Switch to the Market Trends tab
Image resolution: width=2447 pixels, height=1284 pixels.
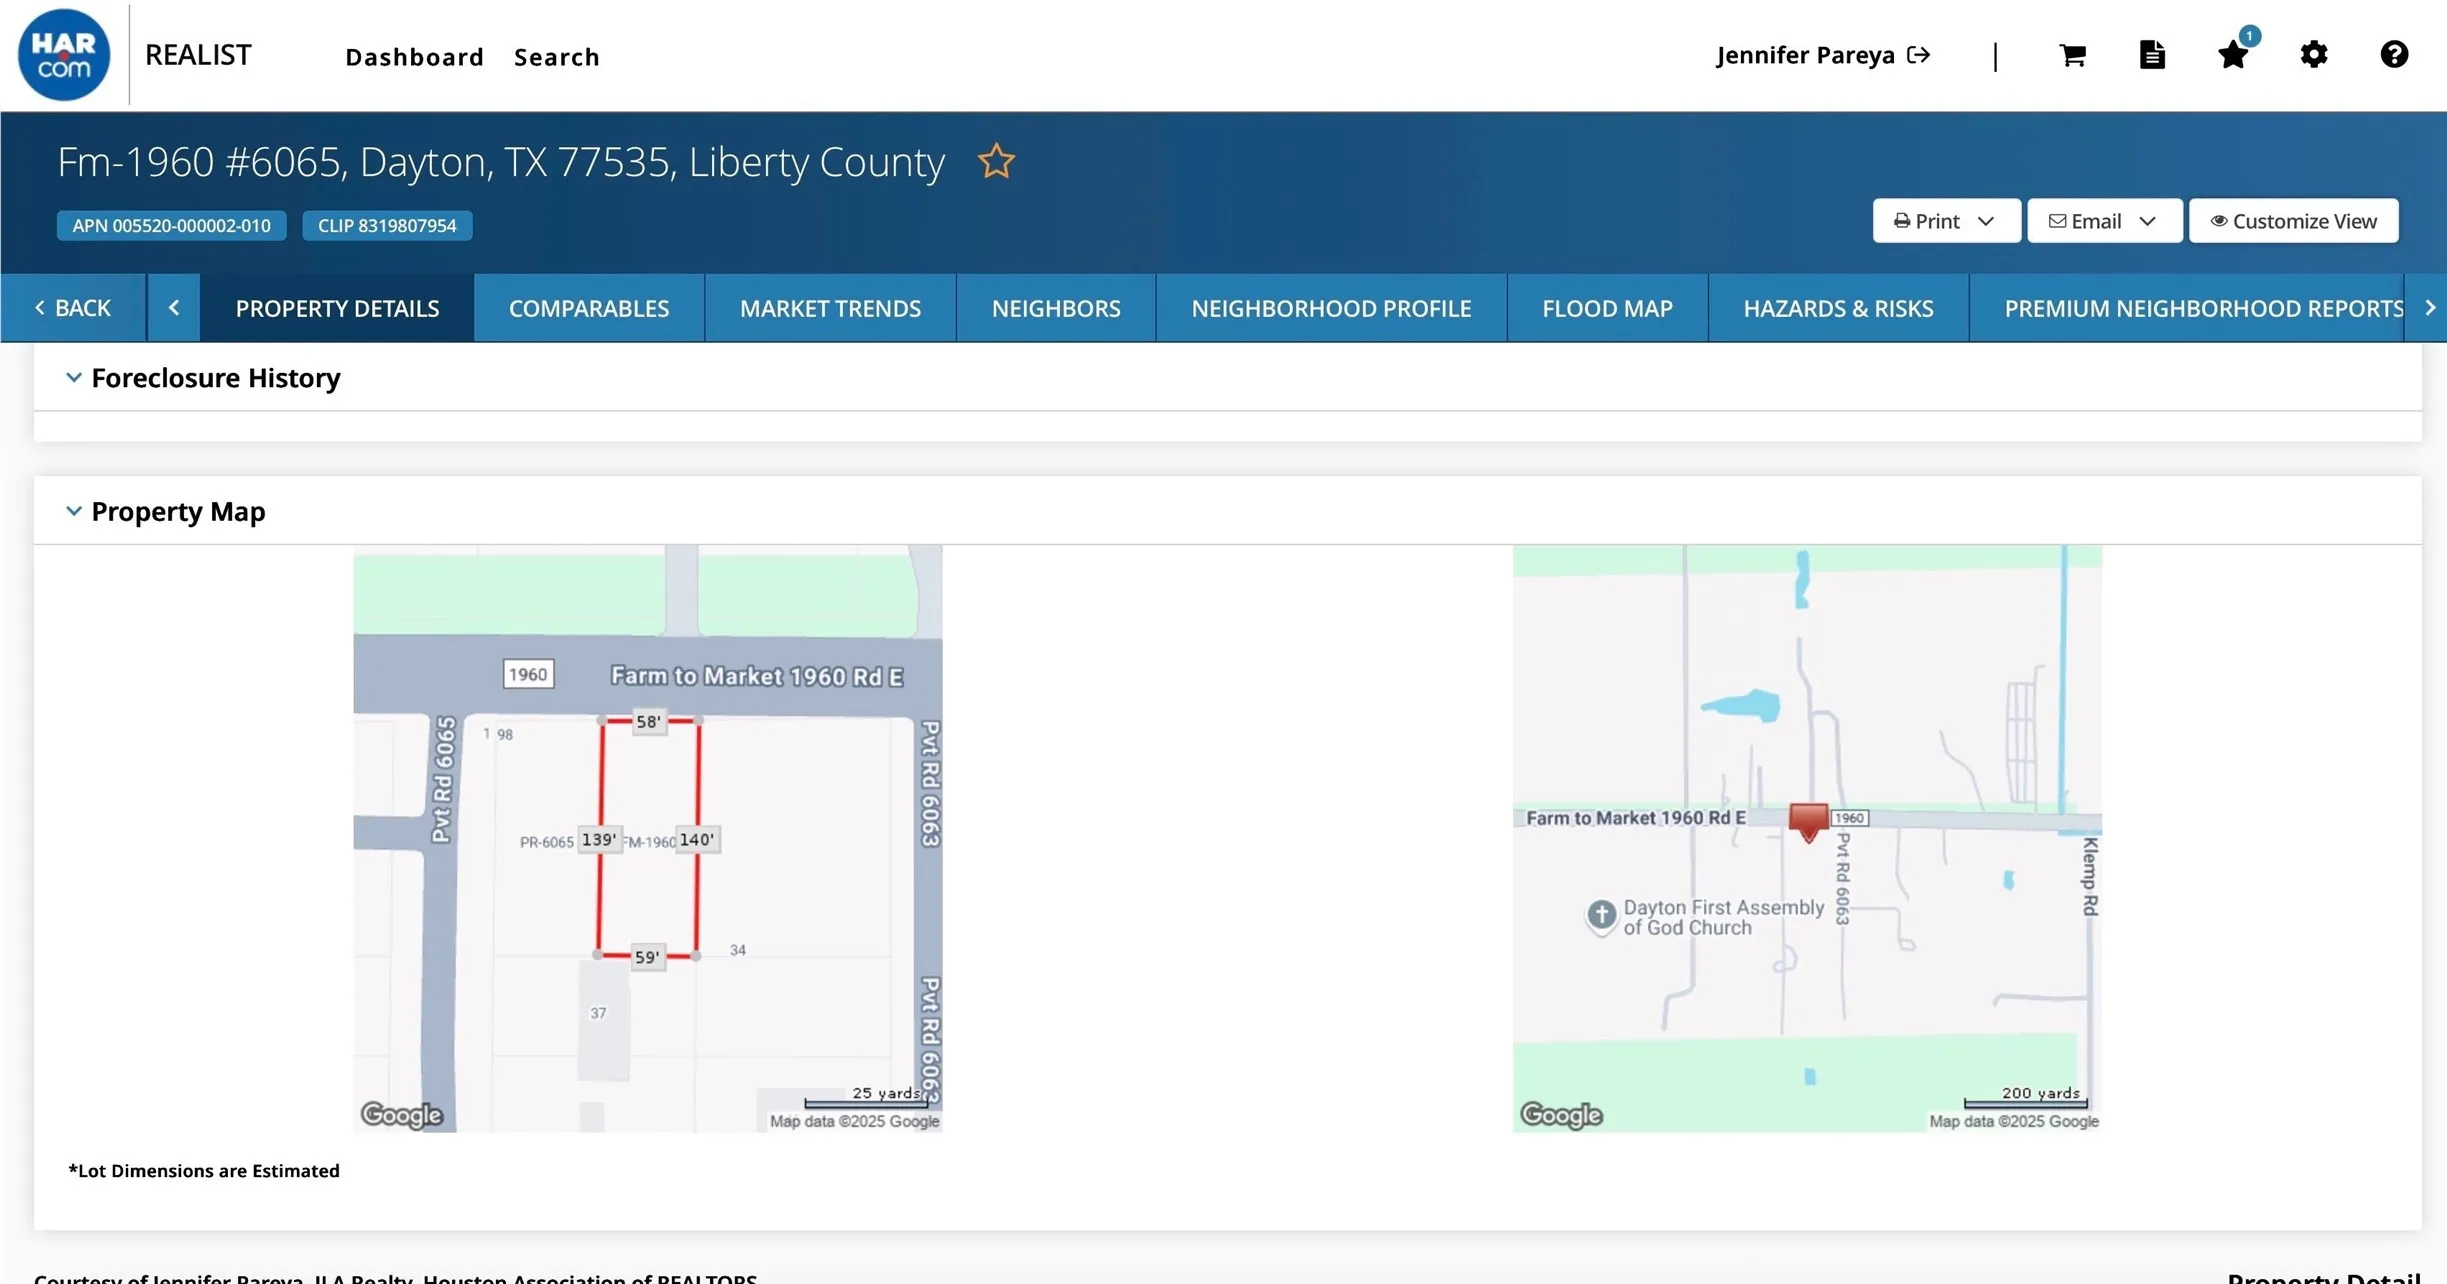coord(830,308)
